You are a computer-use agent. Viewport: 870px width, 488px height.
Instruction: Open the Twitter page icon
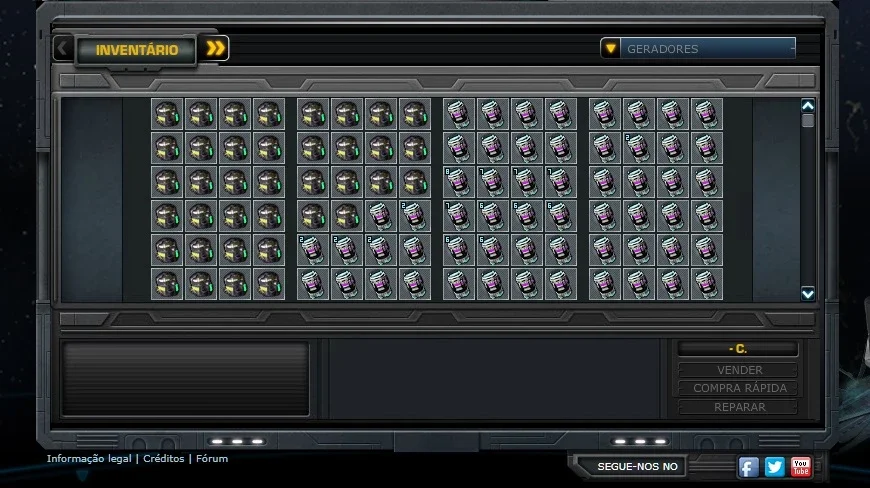point(775,467)
